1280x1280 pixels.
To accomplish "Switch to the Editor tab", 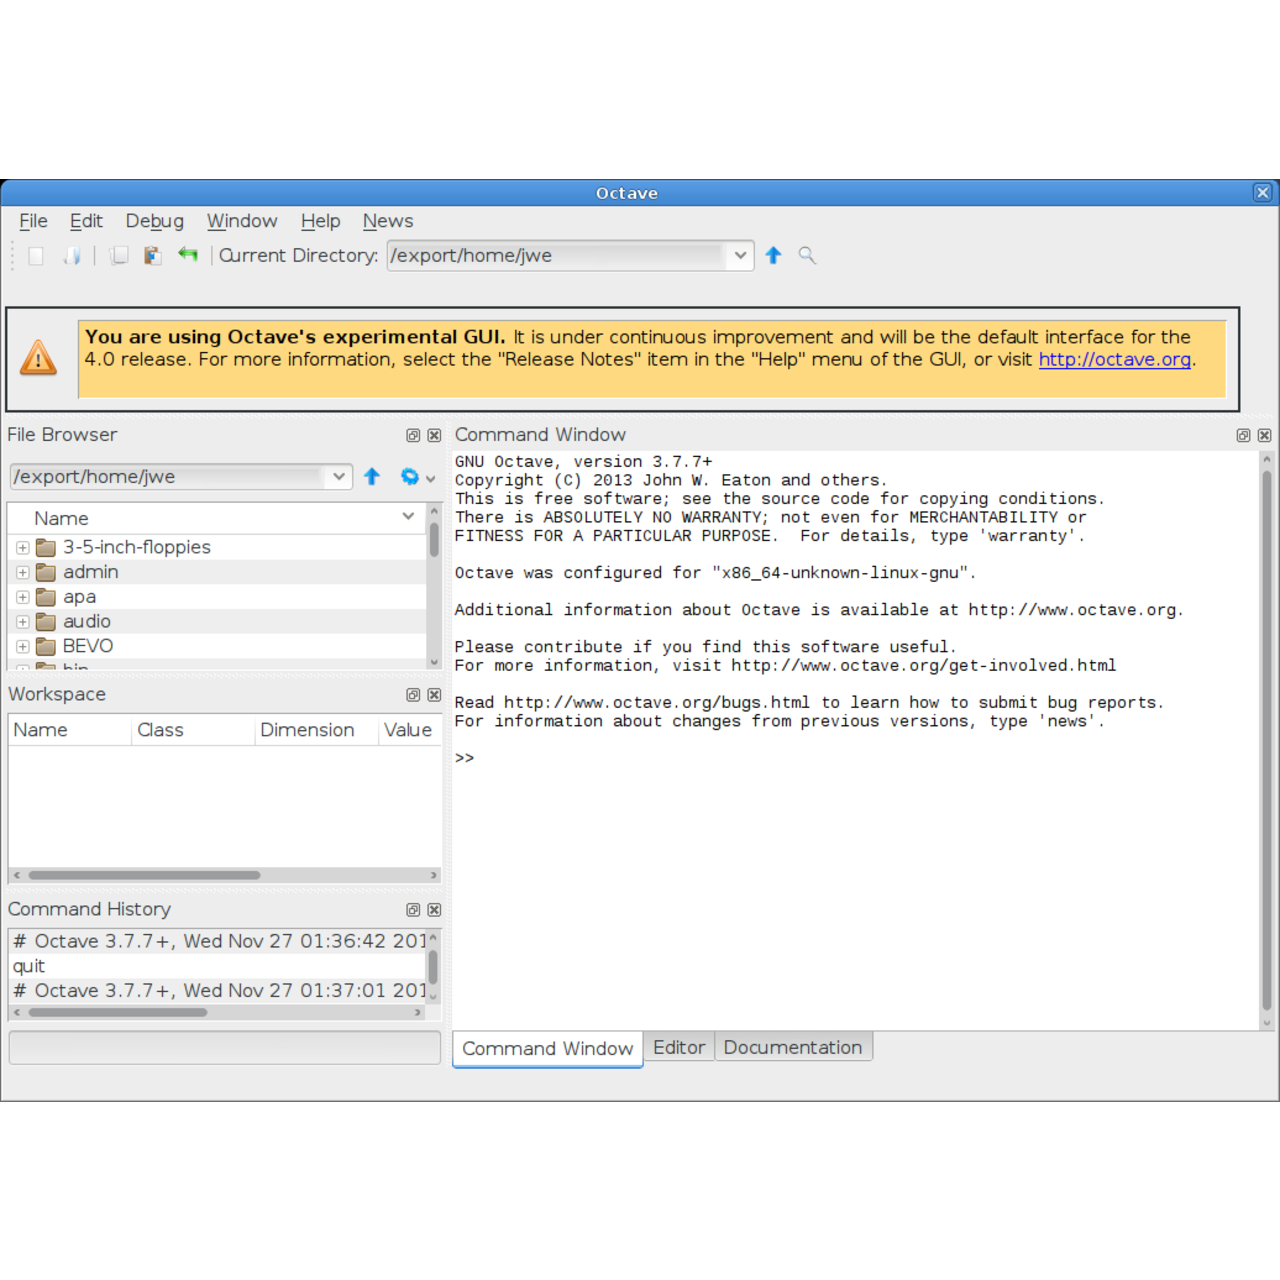I will coord(678,1047).
